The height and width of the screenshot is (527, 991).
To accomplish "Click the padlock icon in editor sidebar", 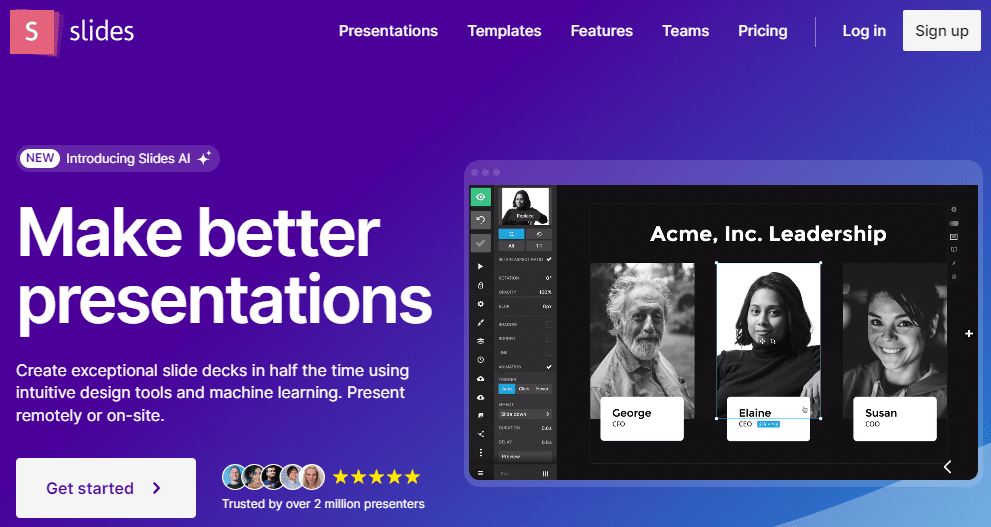I will (480, 286).
